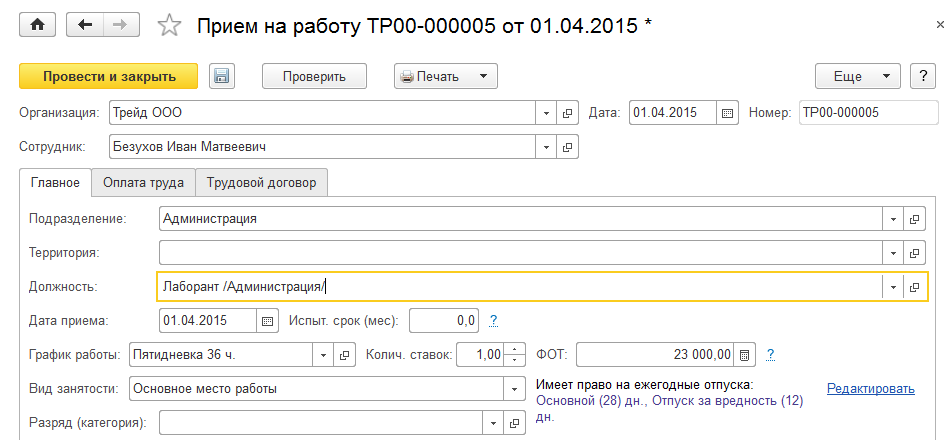Click the Организация field Трейд ООО
The height and width of the screenshot is (440, 952).
(322, 113)
